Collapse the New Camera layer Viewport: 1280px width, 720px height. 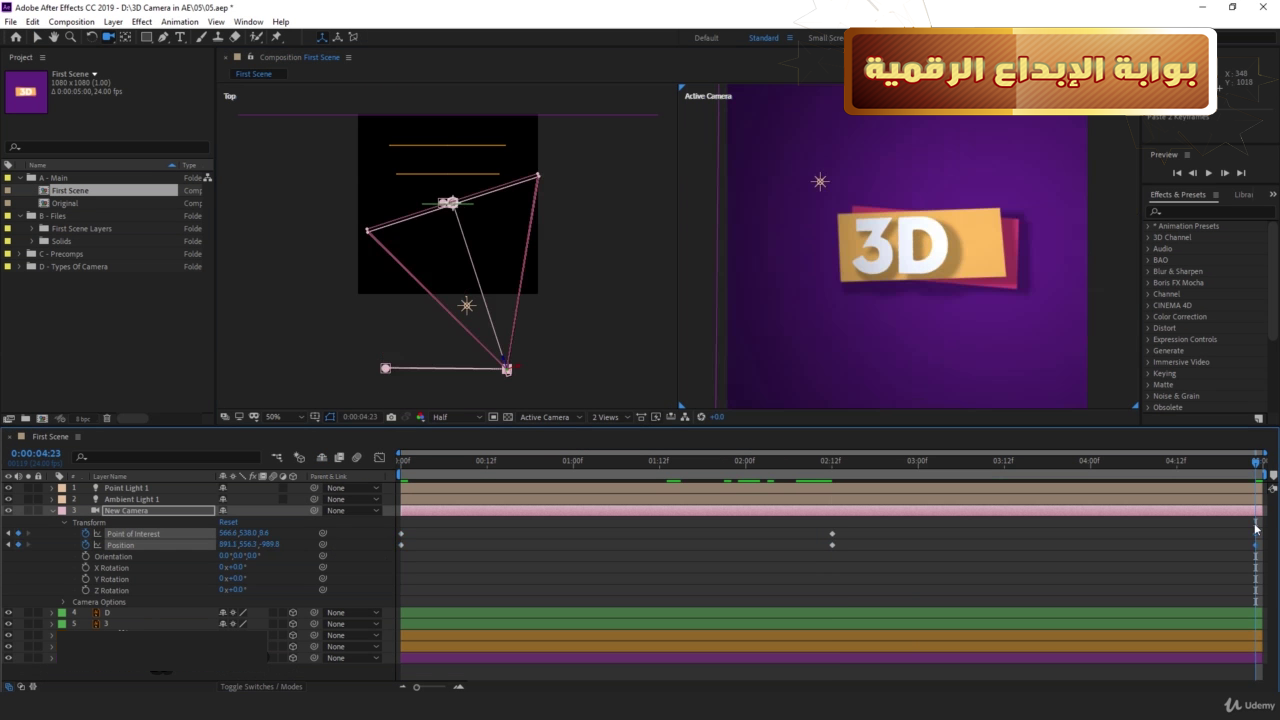tap(52, 510)
